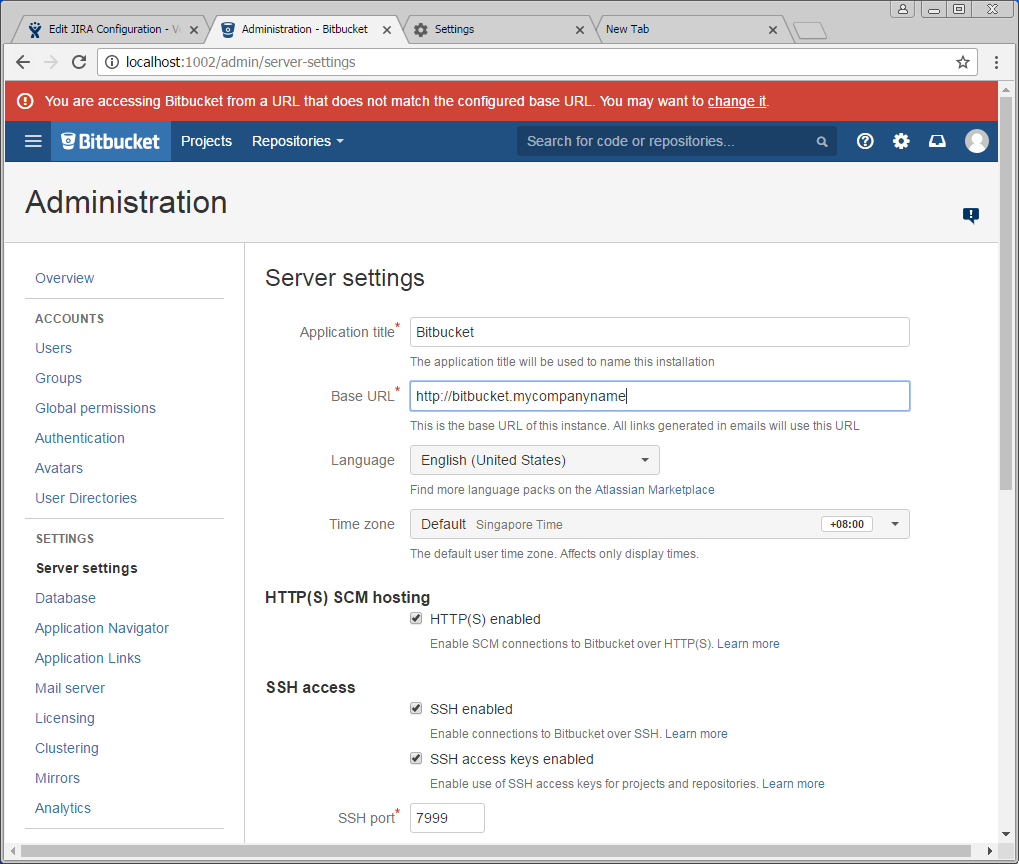The height and width of the screenshot is (864, 1019).
Task: Open Application Links in sidebar
Action: [88, 658]
